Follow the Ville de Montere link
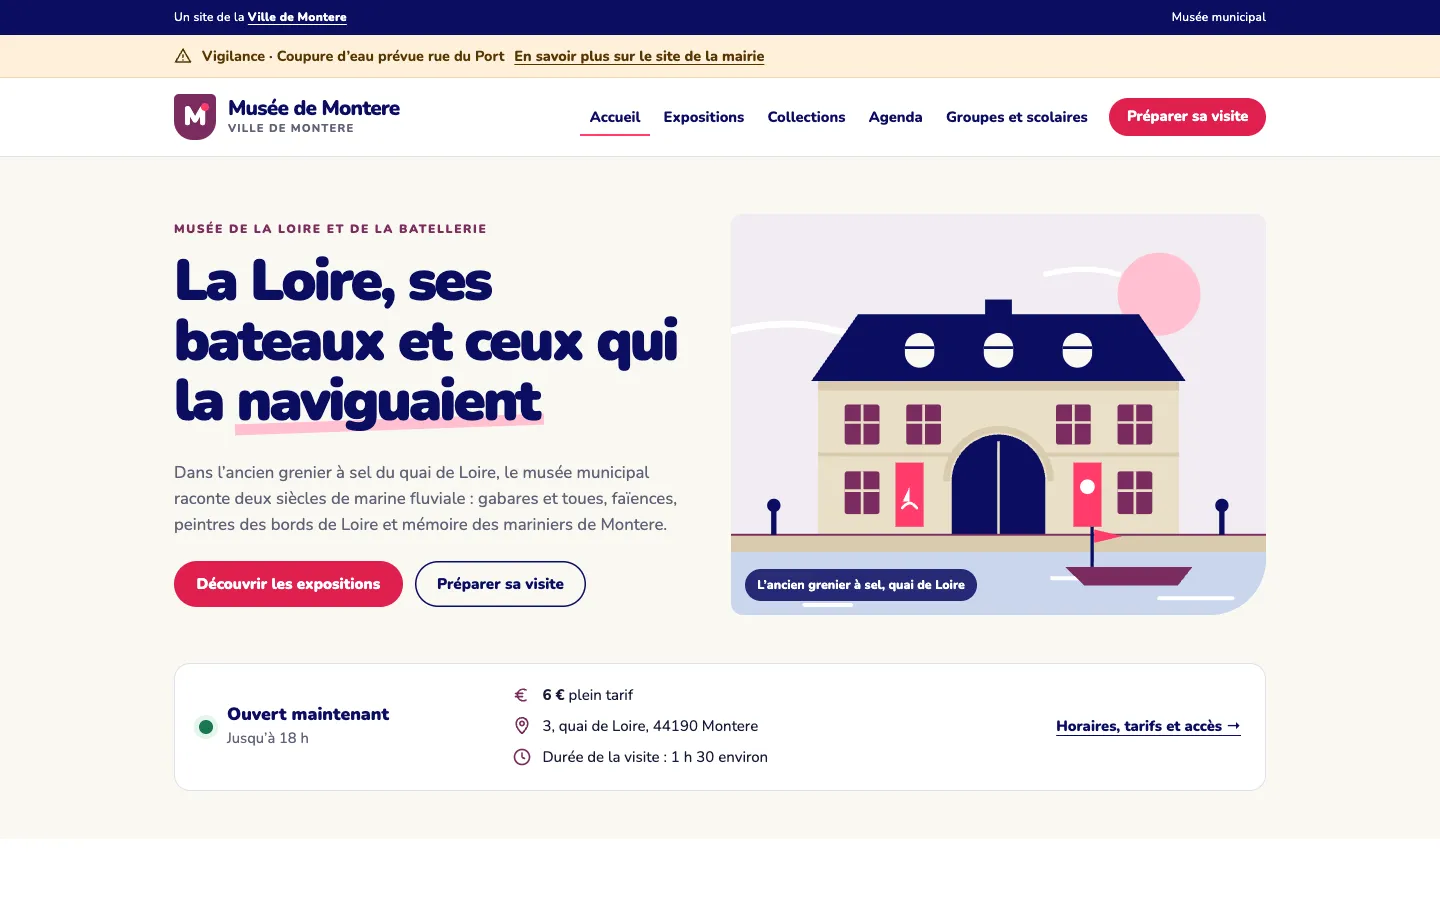 [297, 17]
